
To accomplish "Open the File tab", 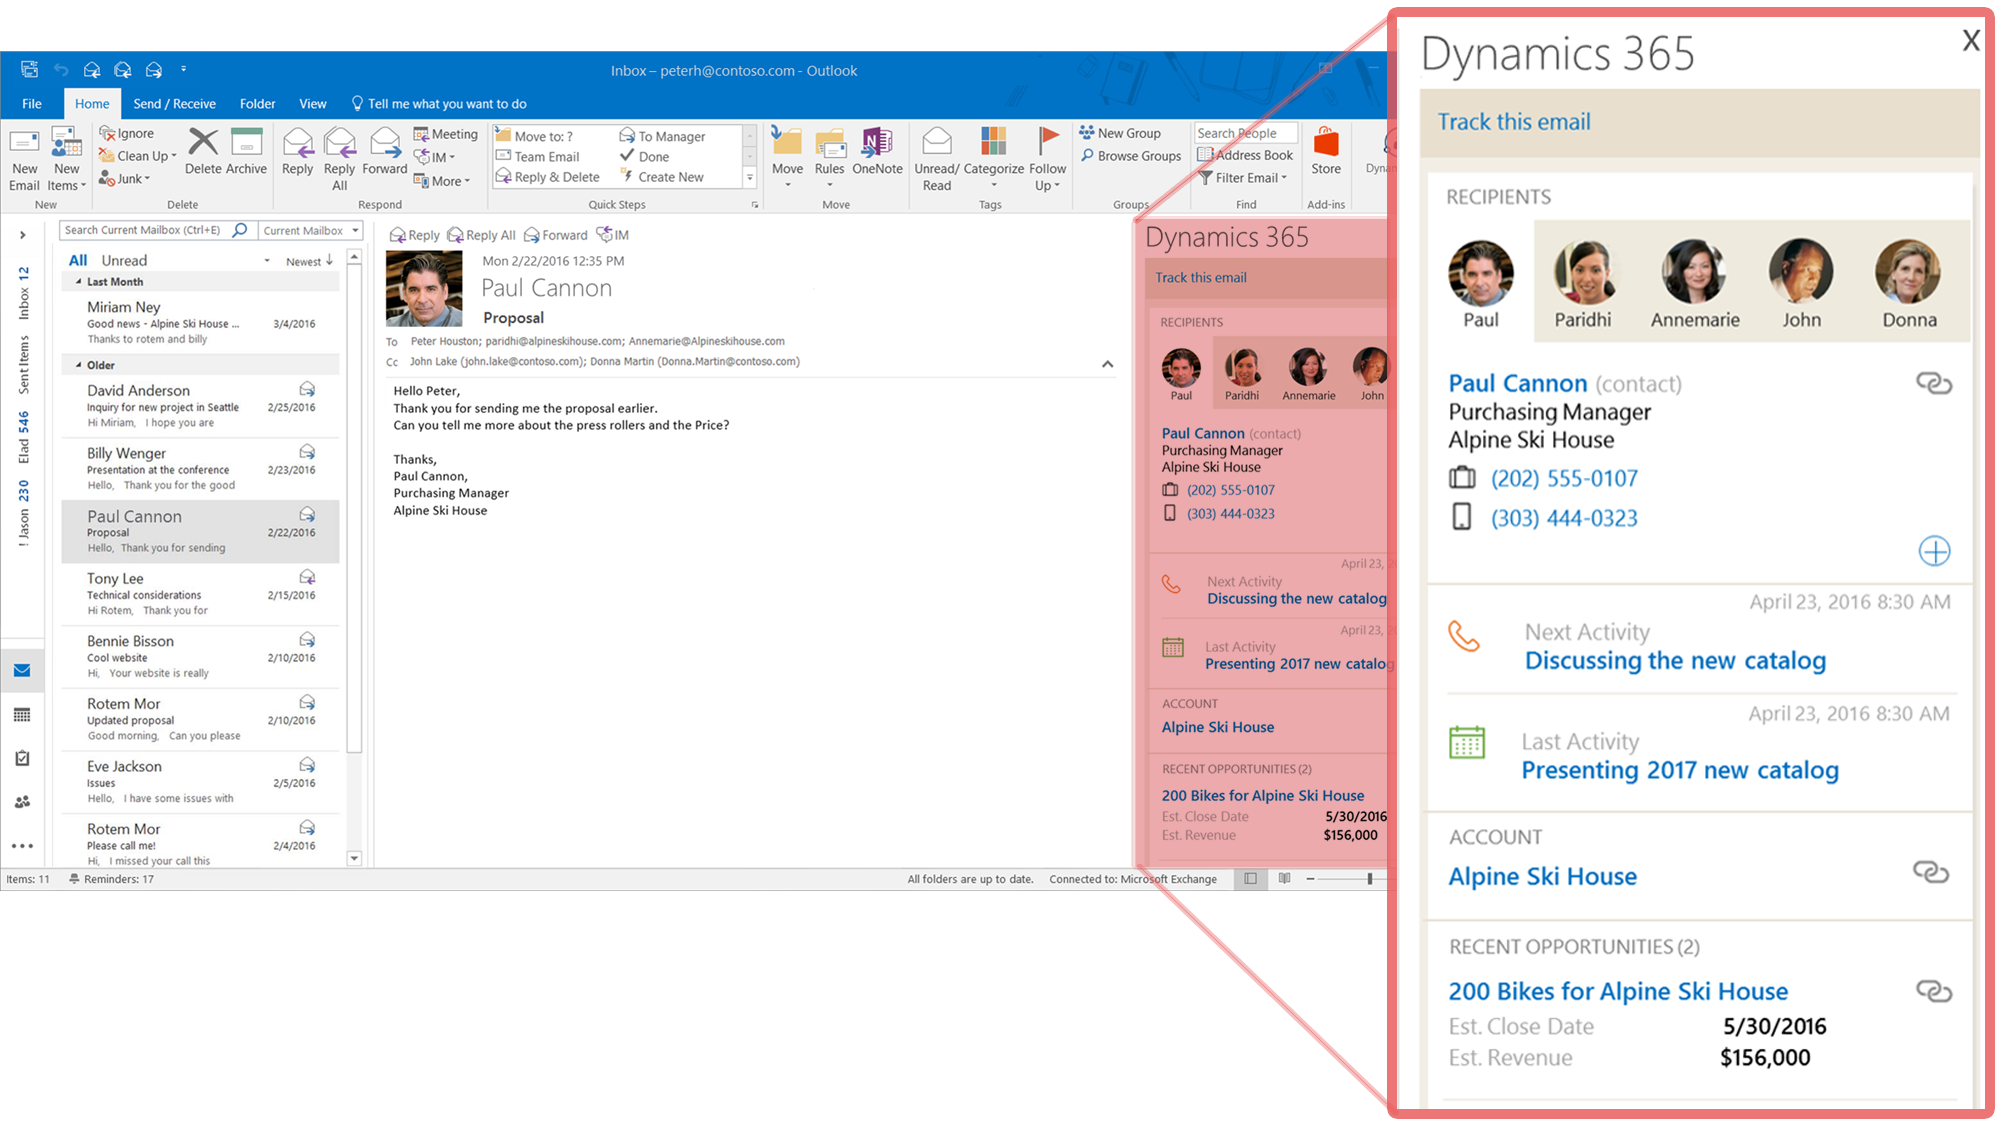I will pos(32,104).
